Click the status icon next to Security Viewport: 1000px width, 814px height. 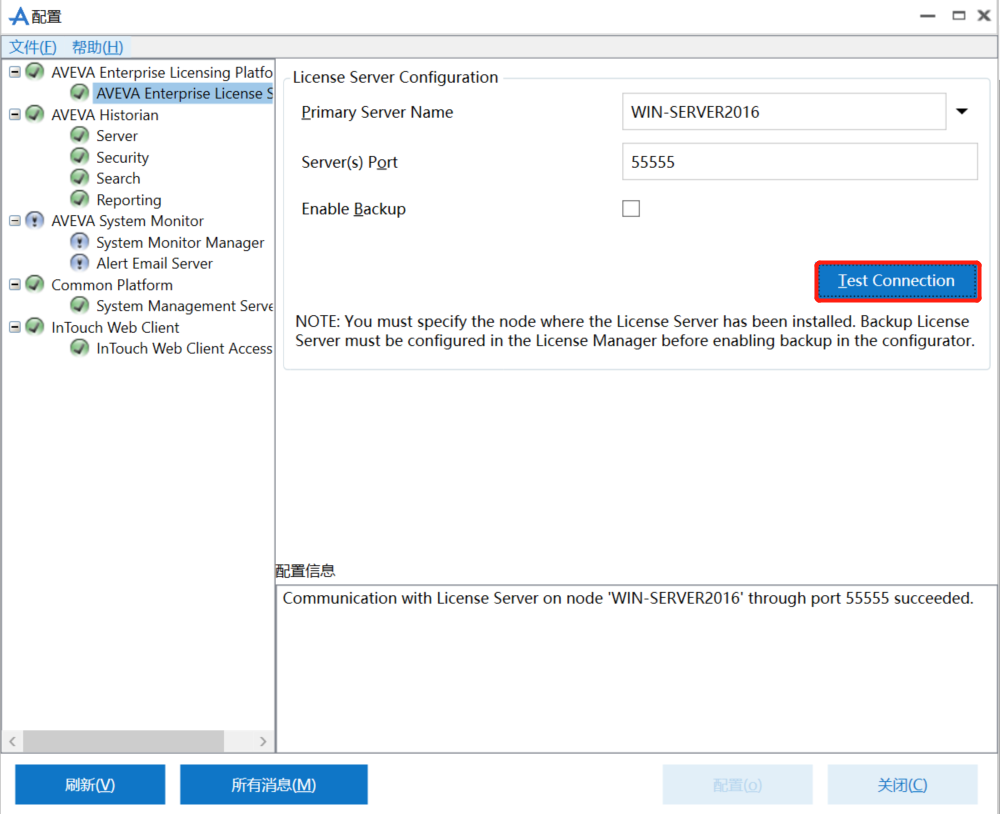point(80,157)
